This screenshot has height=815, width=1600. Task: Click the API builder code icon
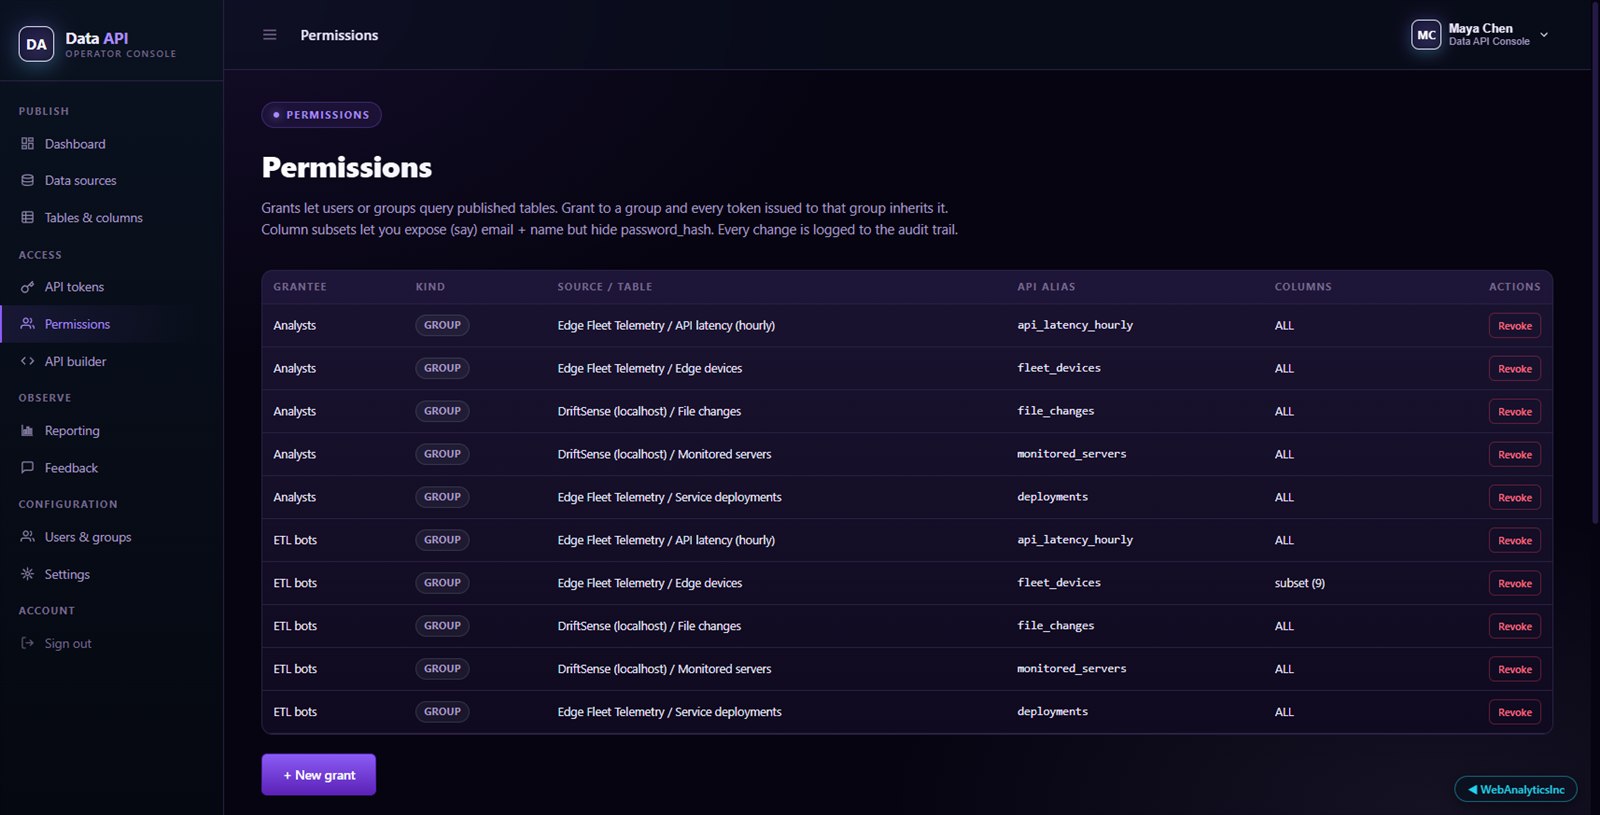(x=27, y=361)
